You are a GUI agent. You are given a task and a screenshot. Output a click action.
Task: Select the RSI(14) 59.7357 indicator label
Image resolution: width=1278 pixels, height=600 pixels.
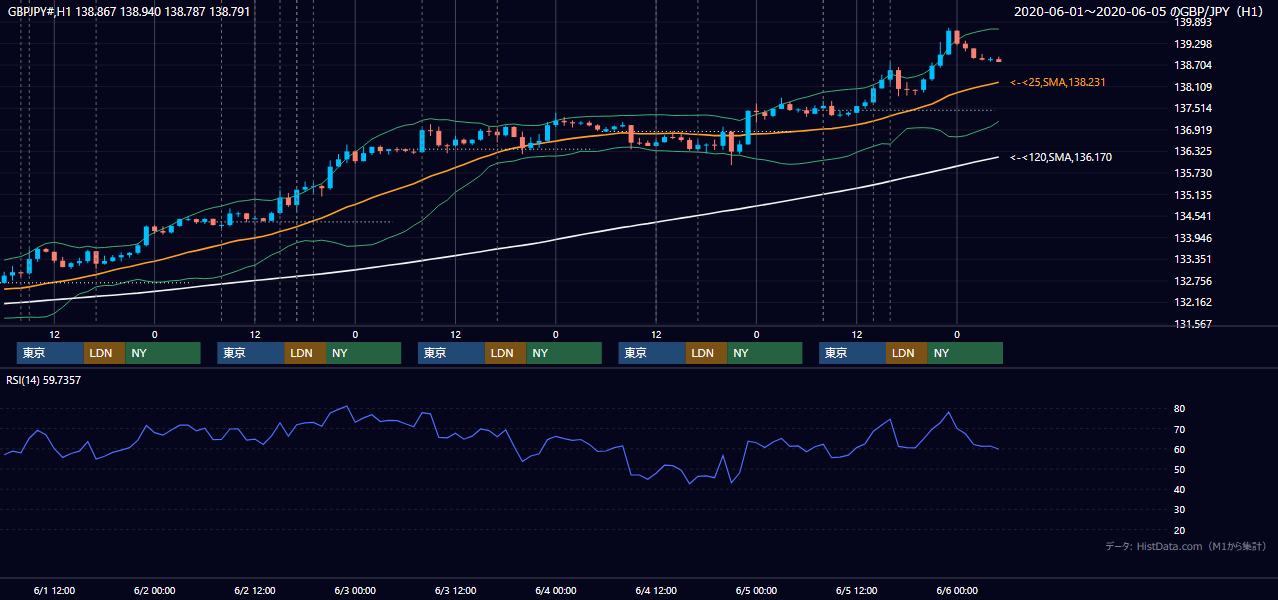pos(44,380)
